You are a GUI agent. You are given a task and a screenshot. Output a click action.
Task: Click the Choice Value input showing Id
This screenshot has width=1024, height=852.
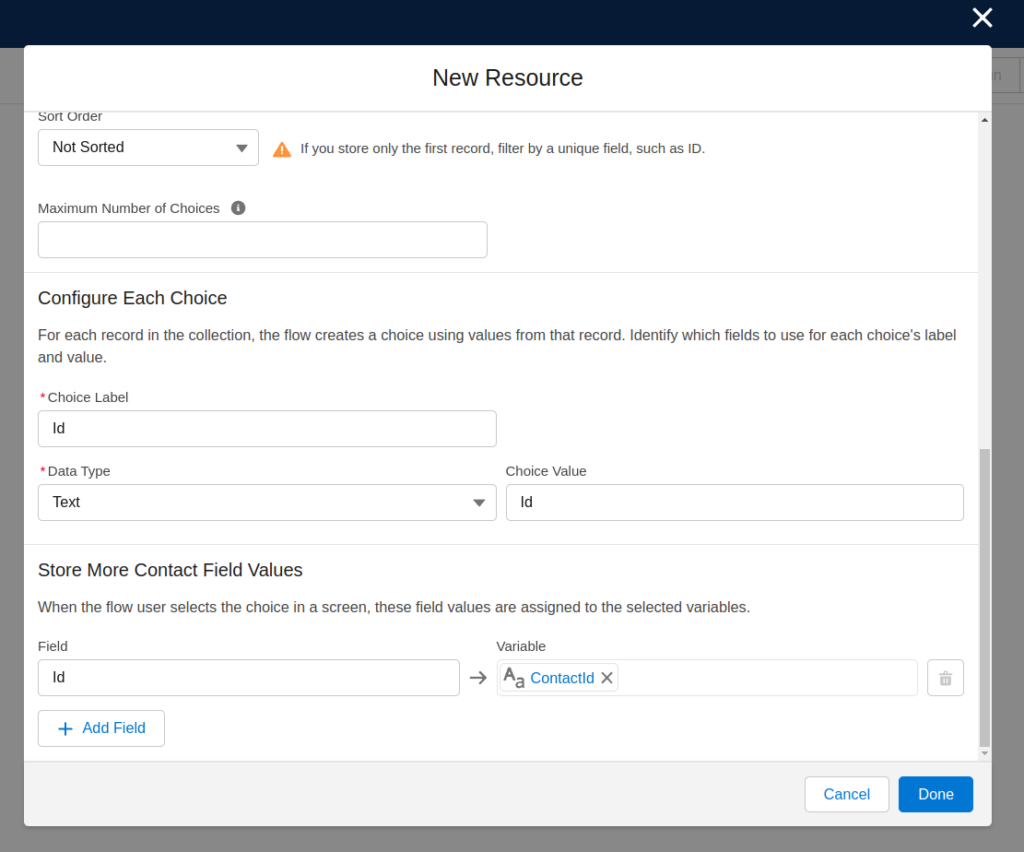[x=735, y=502]
